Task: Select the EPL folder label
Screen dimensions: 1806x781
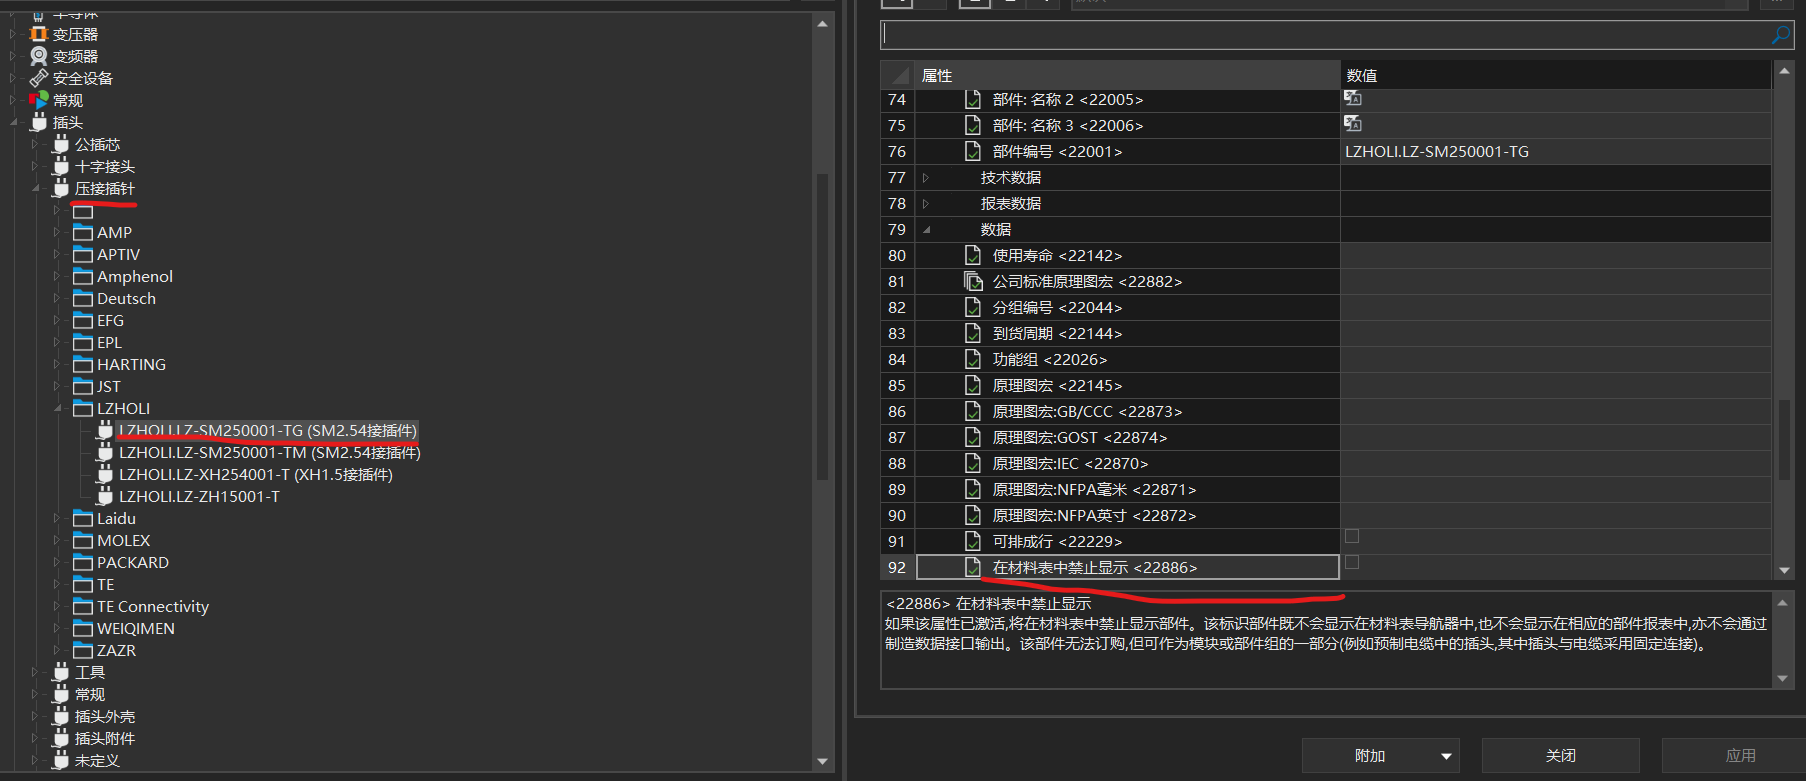Action: (x=109, y=342)
